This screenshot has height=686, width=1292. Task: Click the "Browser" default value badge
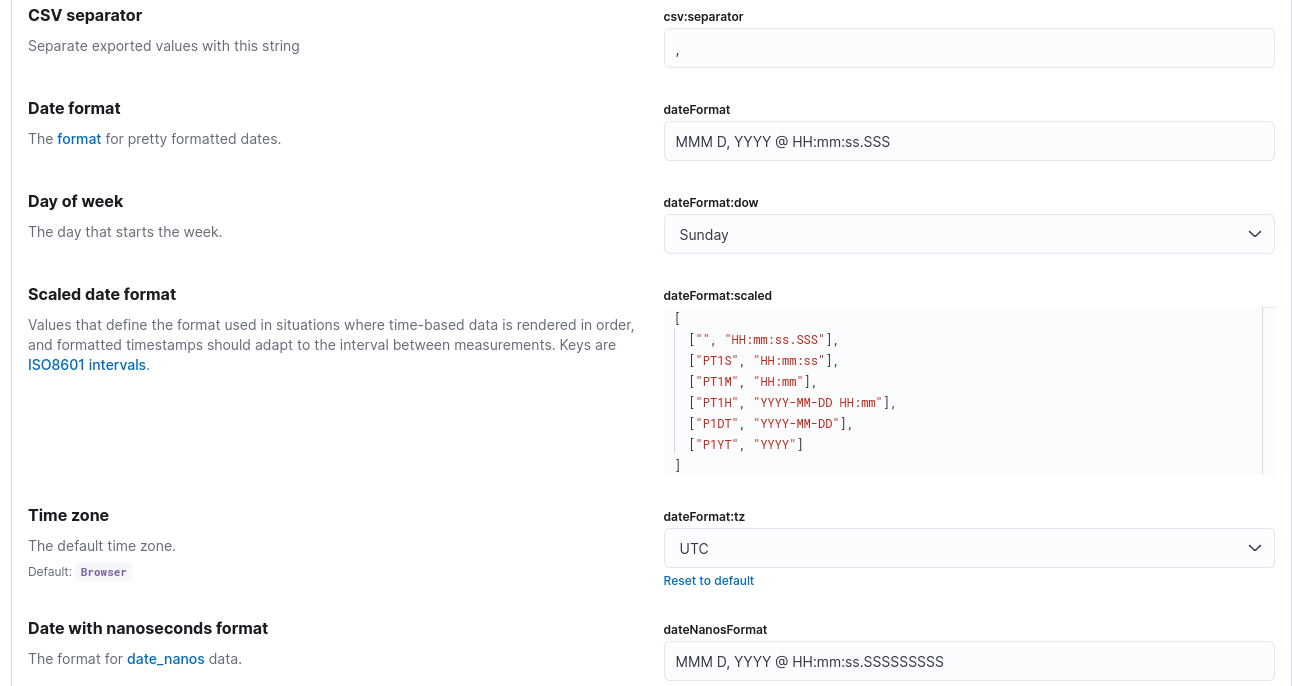click(x=103, y=571)
